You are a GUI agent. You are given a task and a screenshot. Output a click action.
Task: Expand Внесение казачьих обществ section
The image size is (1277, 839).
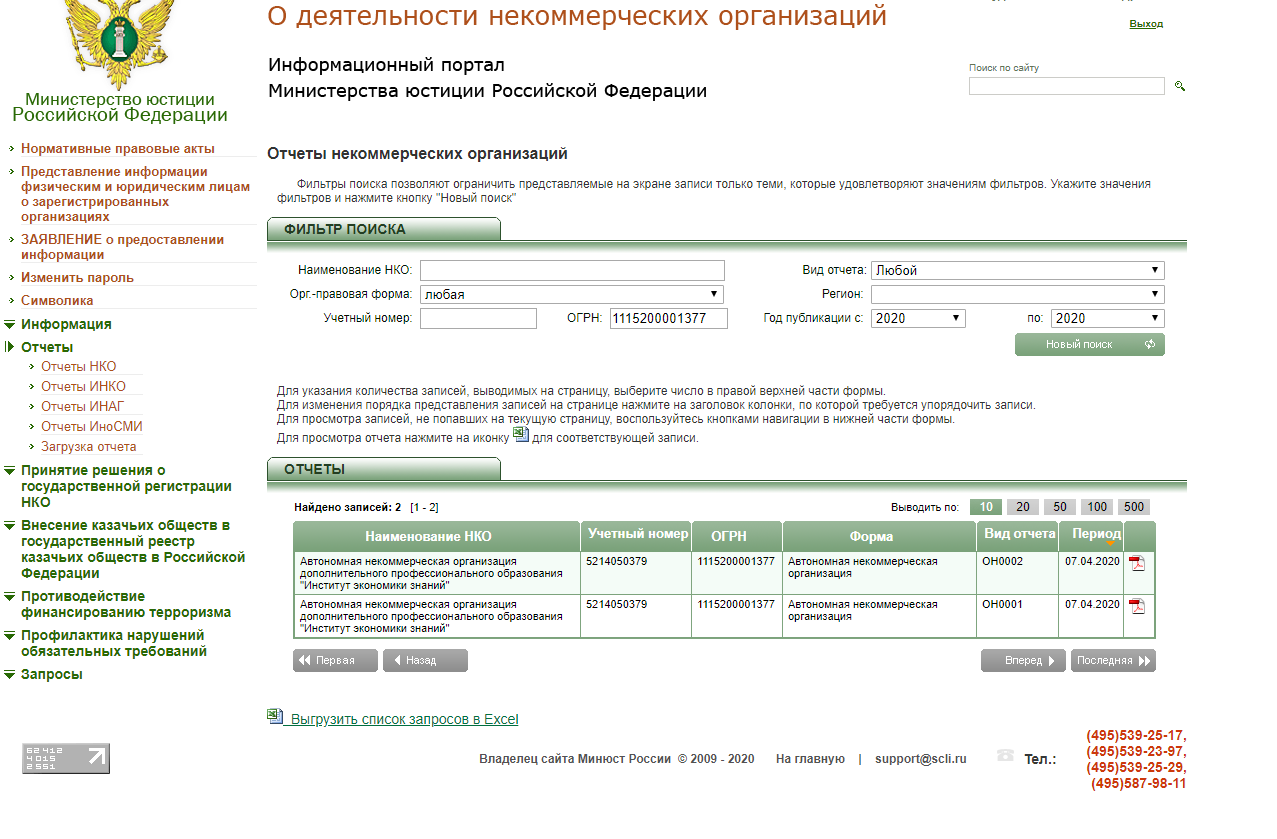133,549
